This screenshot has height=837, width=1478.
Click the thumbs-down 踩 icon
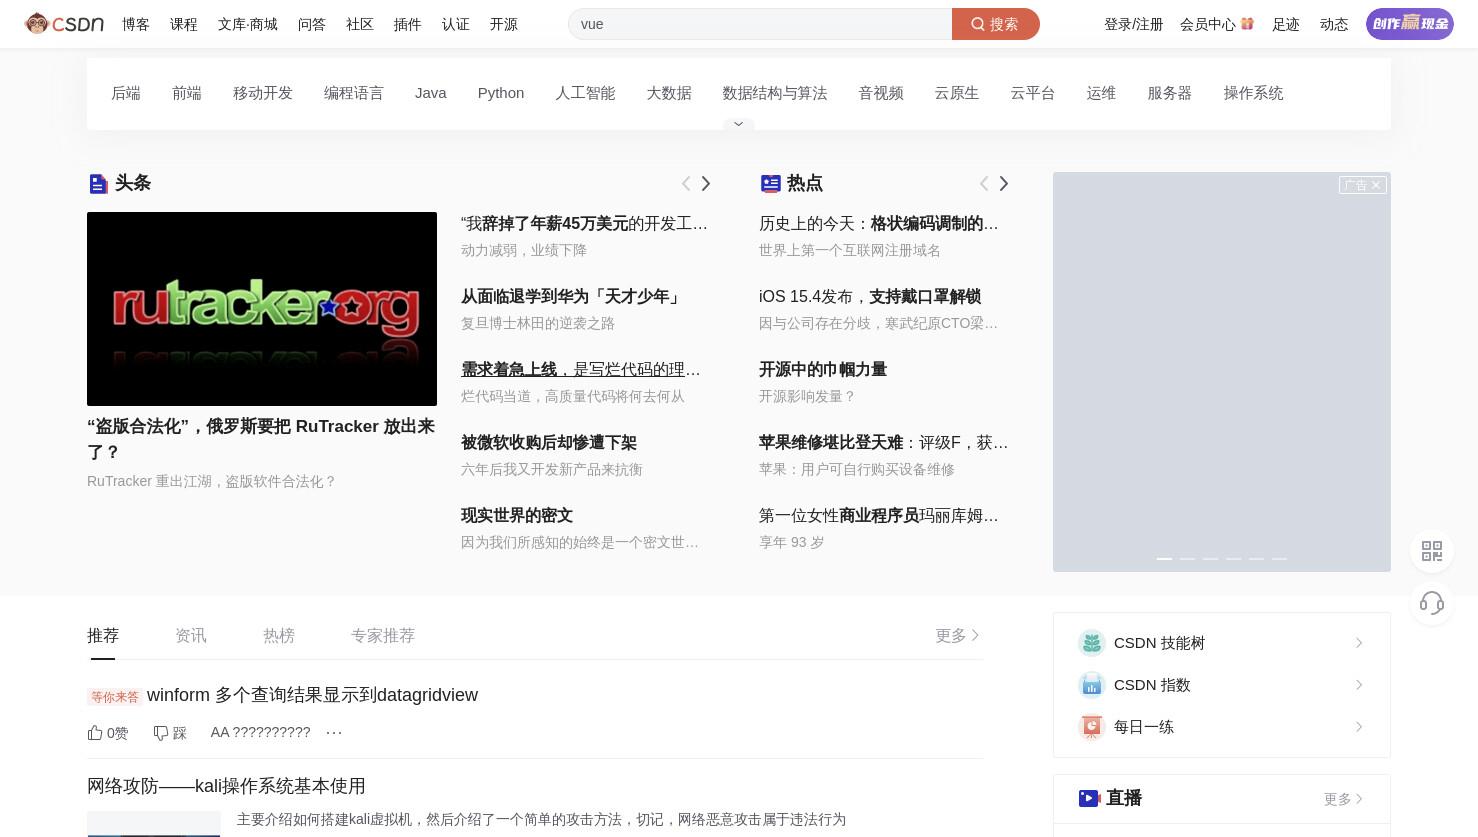coord(160,733)
